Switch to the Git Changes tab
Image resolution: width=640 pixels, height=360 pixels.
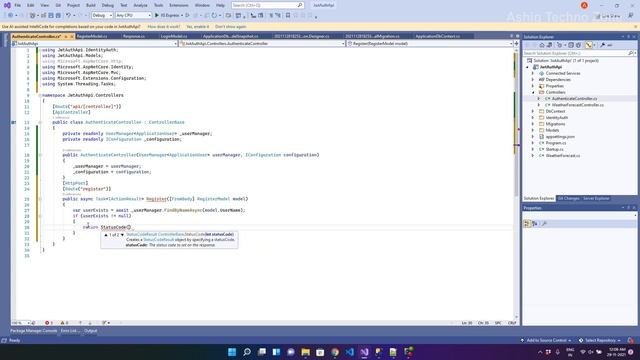(x=568, y=199)
